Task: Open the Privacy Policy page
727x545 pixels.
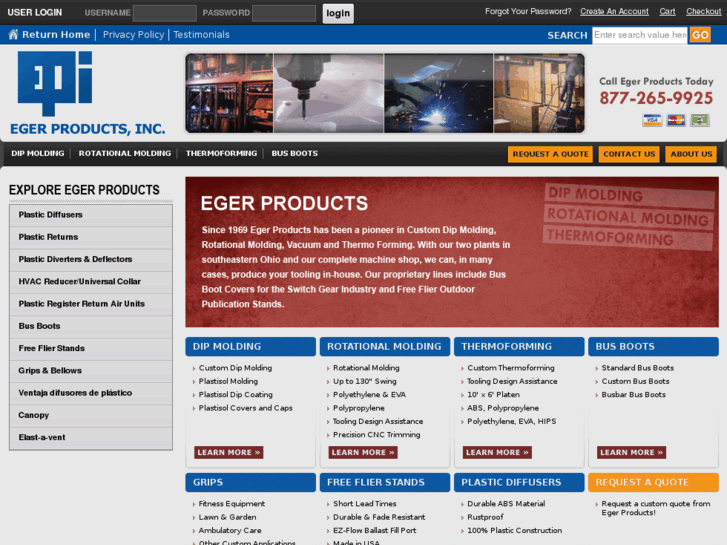Action: (134, 34)
